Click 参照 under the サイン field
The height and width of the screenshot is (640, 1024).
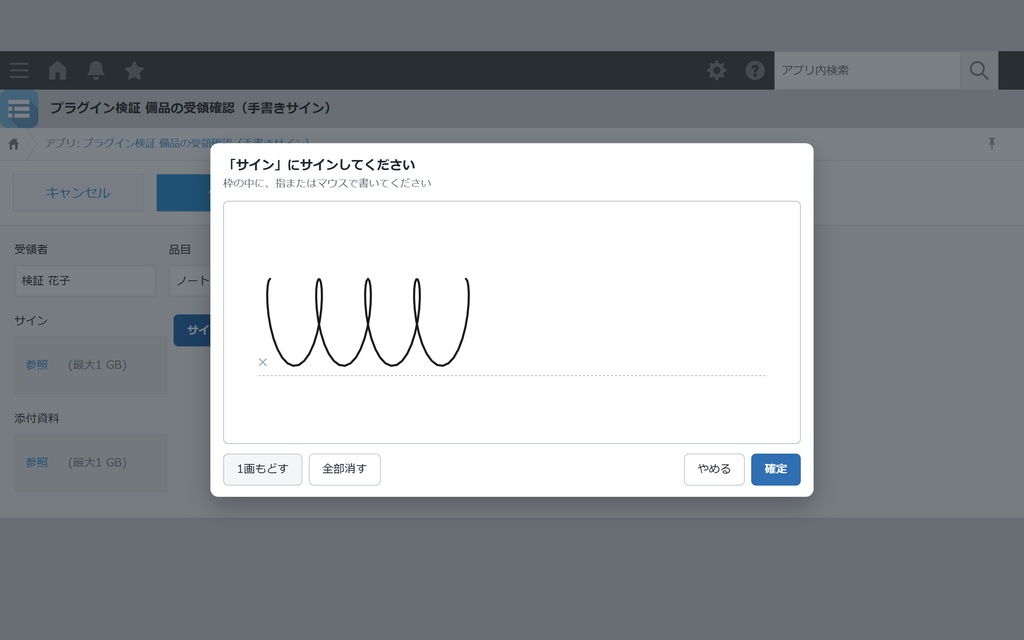point(37,365)
